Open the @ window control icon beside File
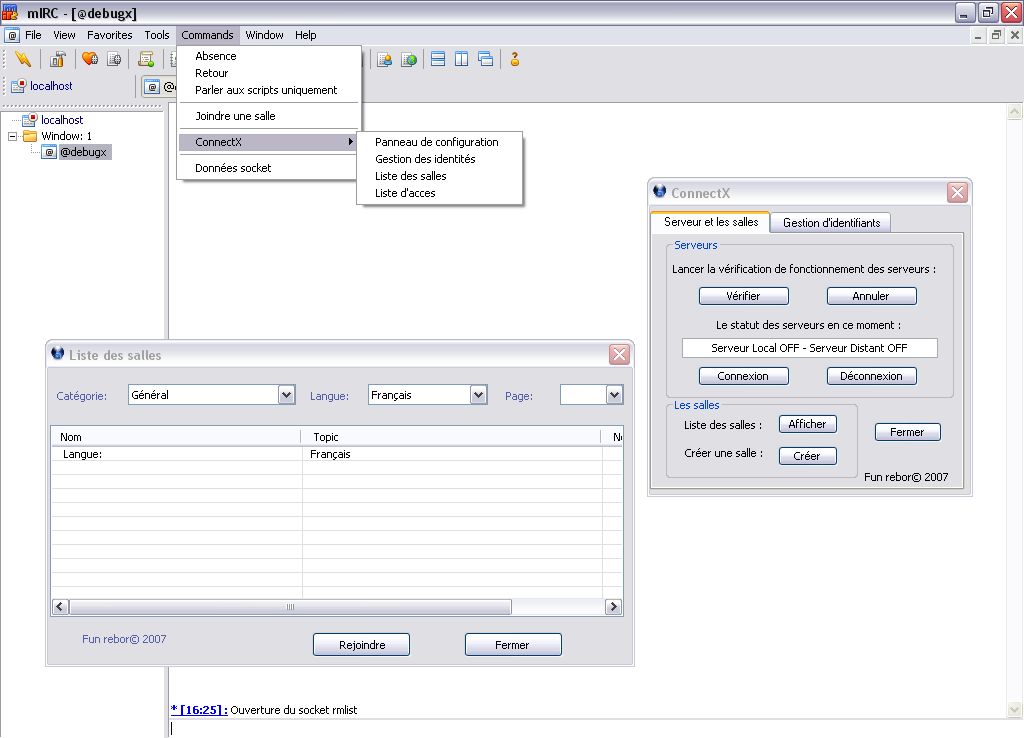This screenshot has width=1024, height=738. [x=12, y=35]
